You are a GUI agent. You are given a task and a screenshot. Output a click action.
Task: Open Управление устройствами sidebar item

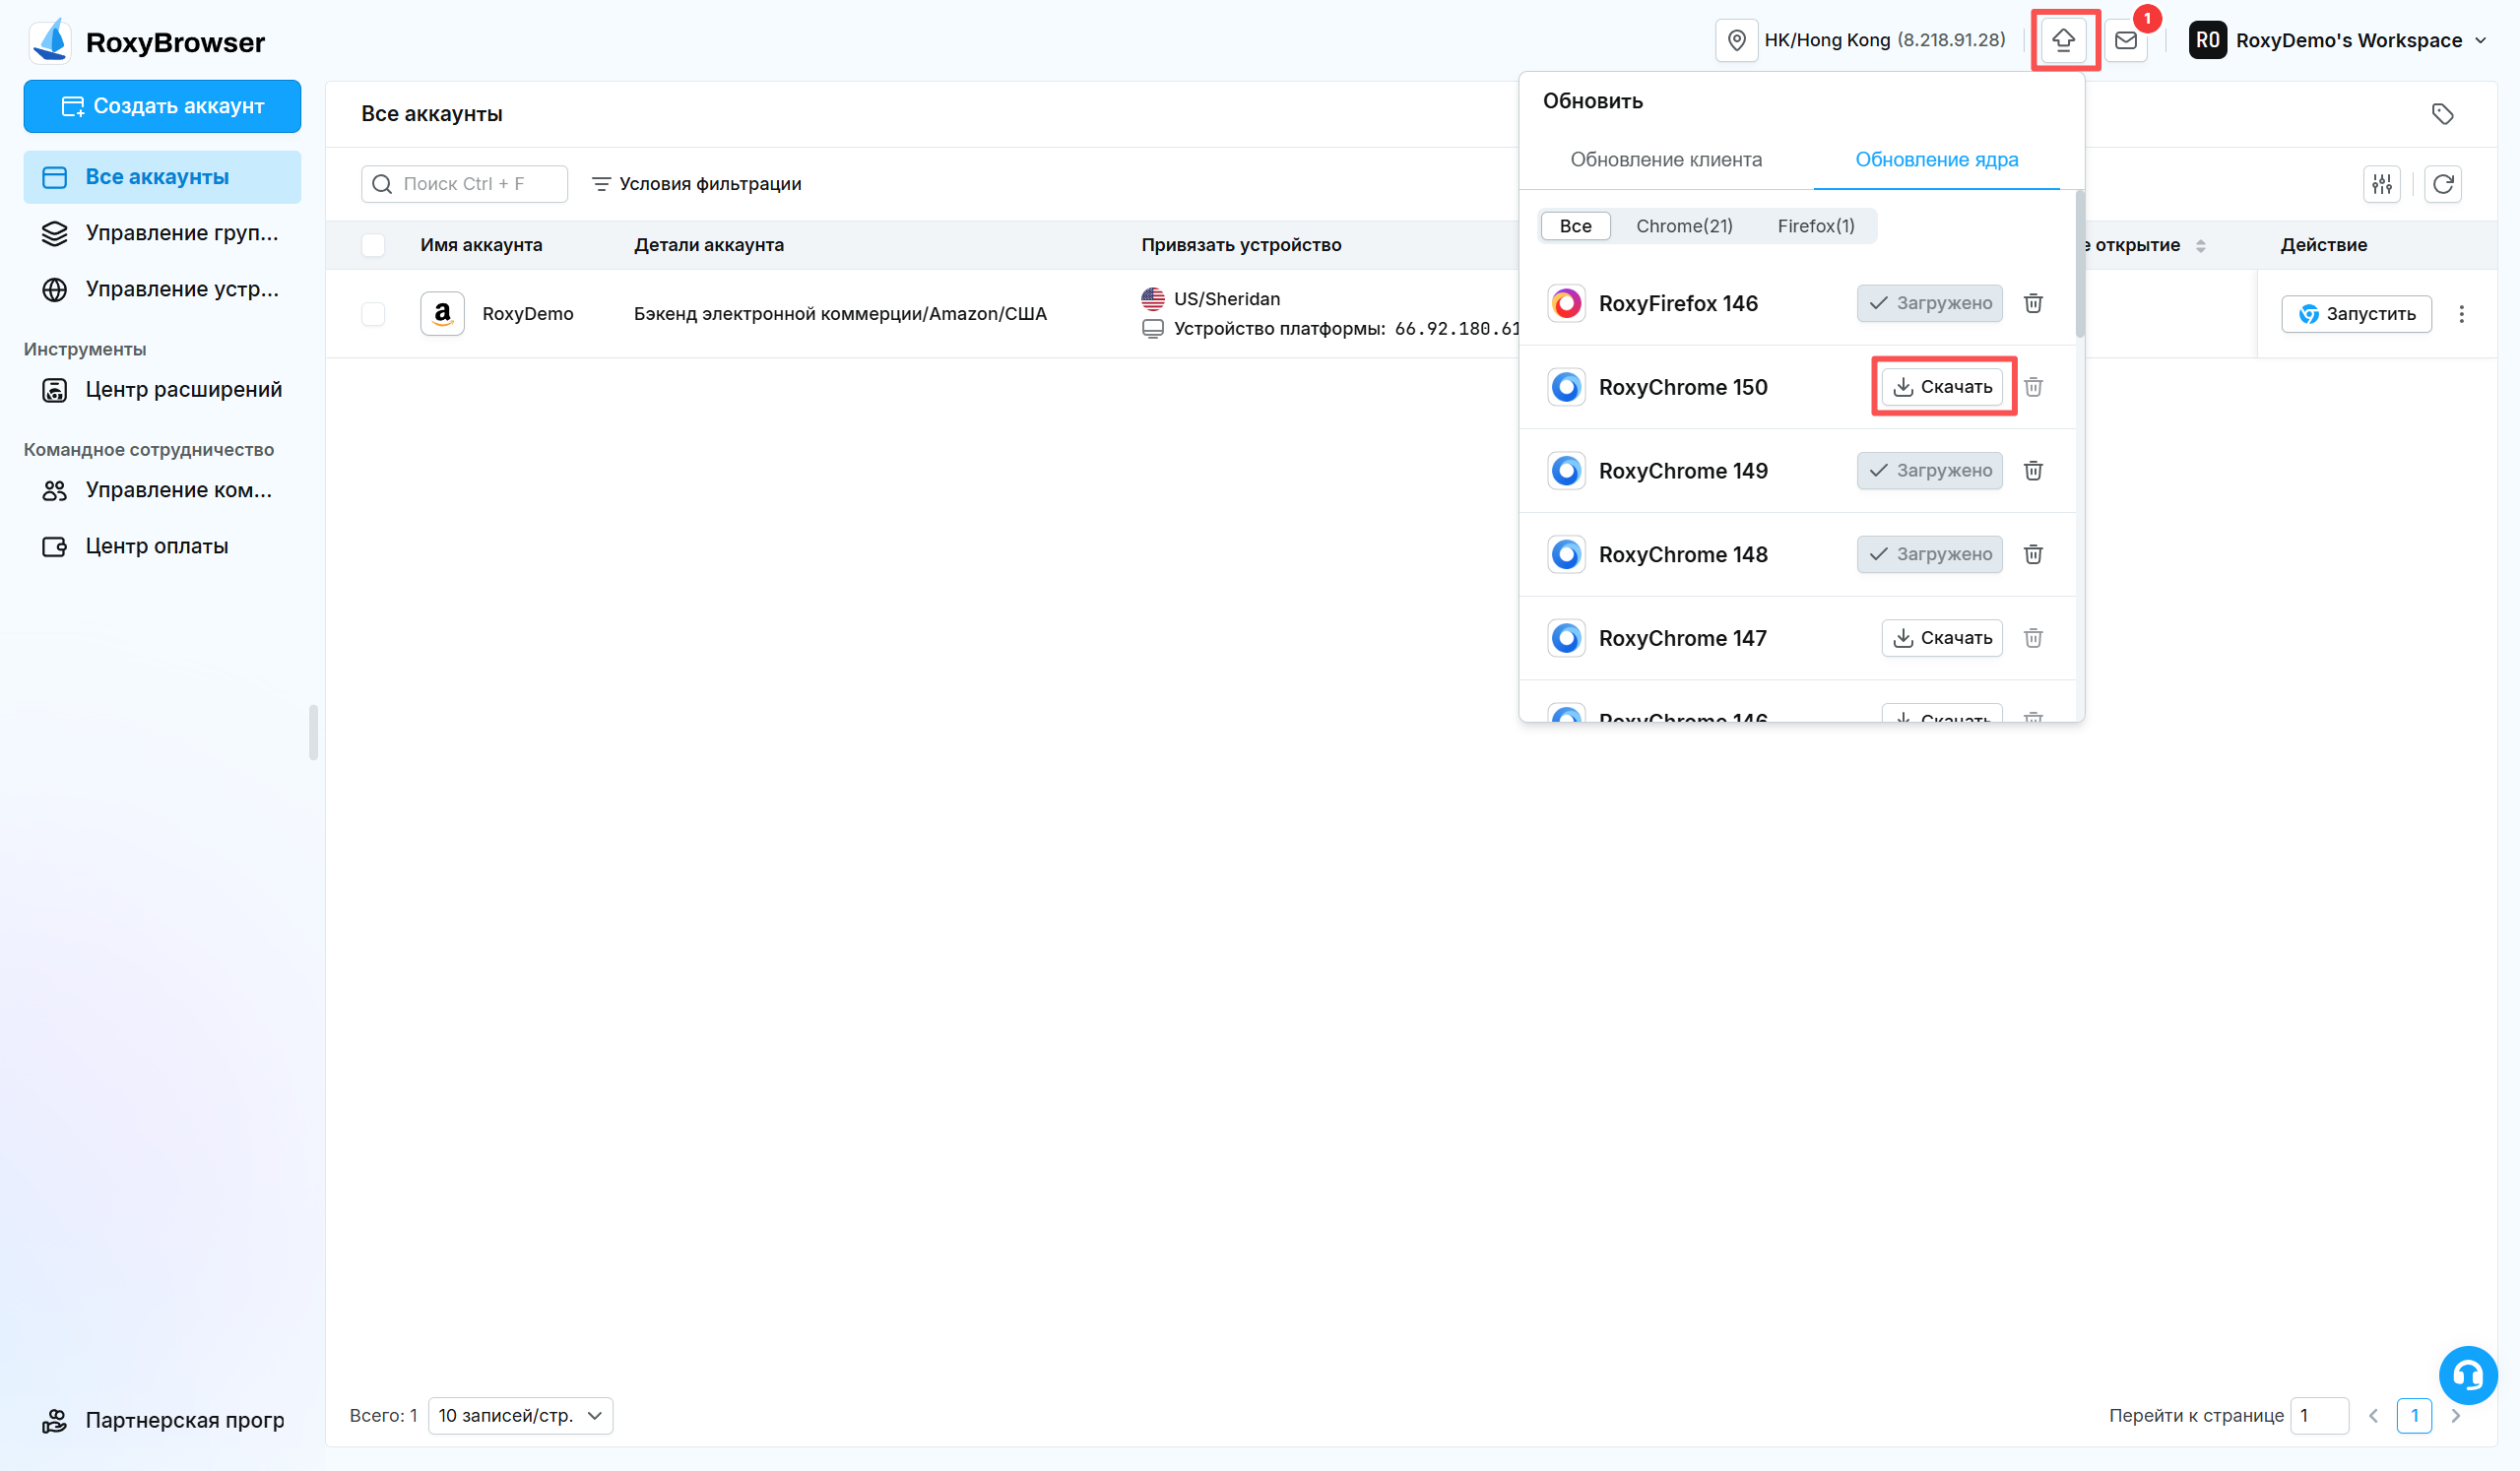coord(162,289)
